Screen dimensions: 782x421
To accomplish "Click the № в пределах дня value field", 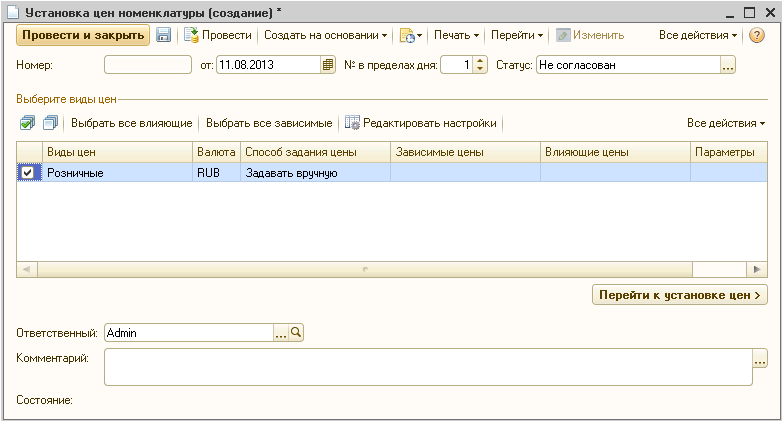I will 457,65.
